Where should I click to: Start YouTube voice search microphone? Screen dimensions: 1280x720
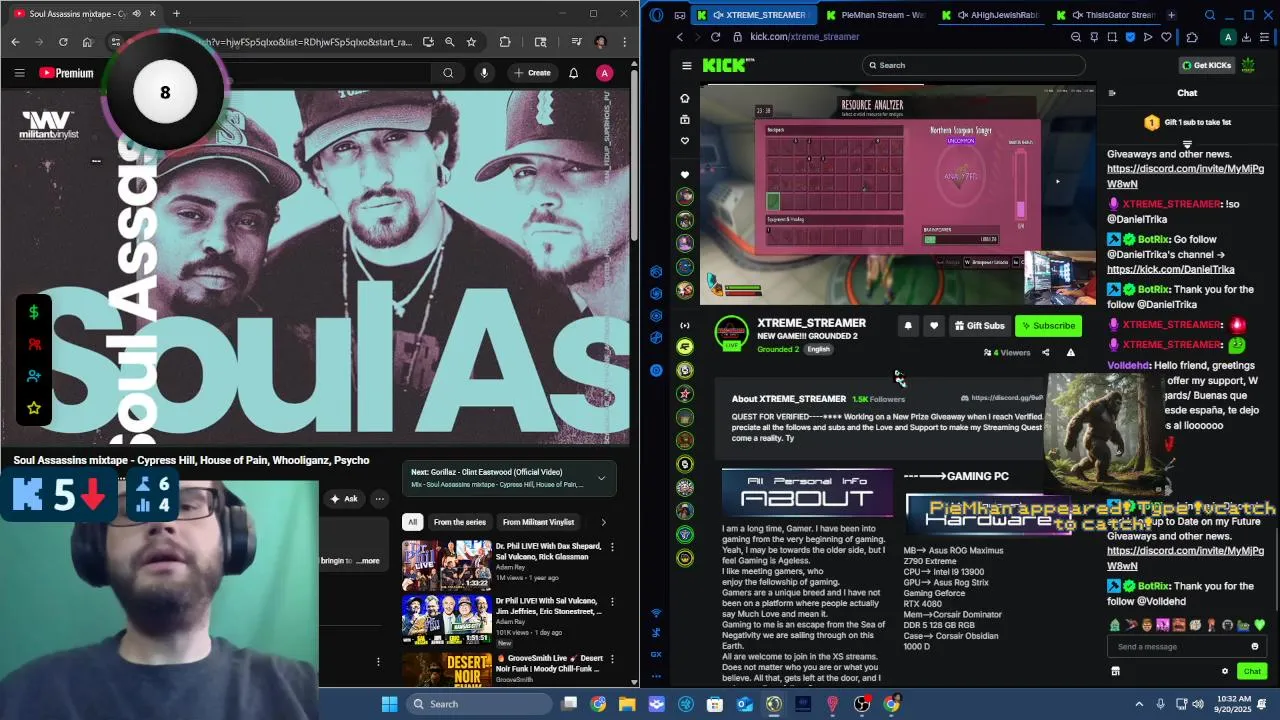(484, 73)
